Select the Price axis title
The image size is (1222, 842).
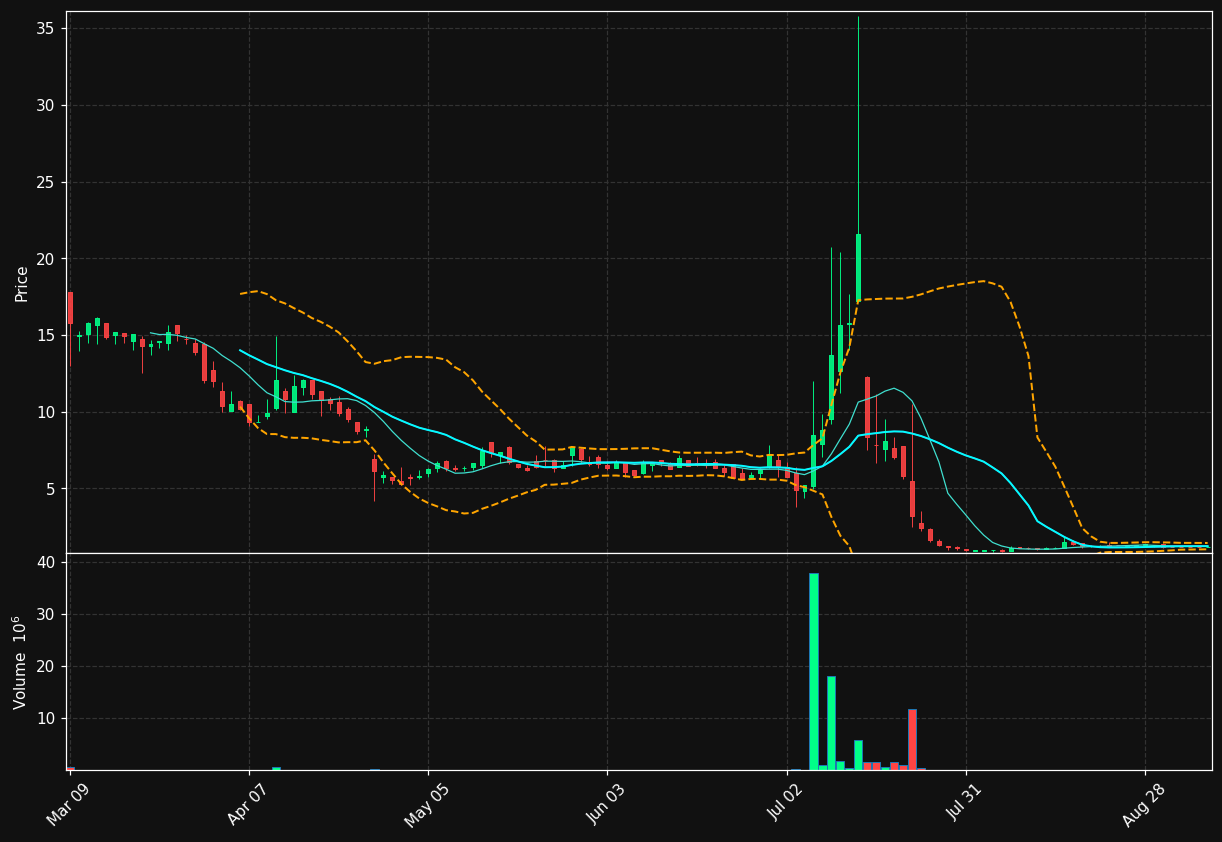22,284
